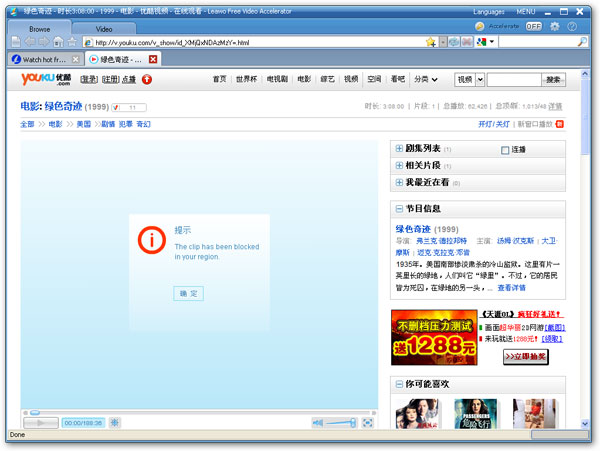Open 查看详情 details link

511,287
